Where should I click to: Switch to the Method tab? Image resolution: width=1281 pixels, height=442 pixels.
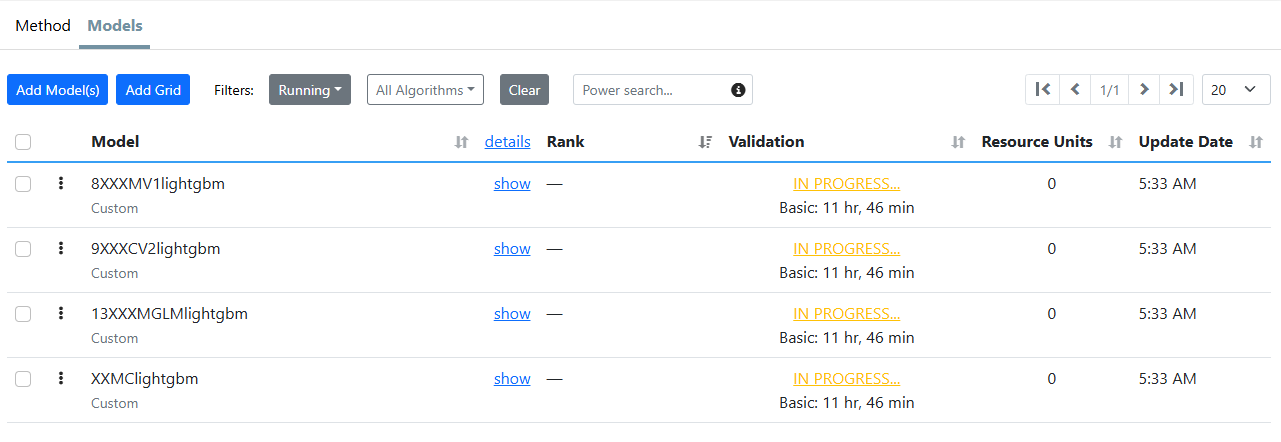click(43, 26)
